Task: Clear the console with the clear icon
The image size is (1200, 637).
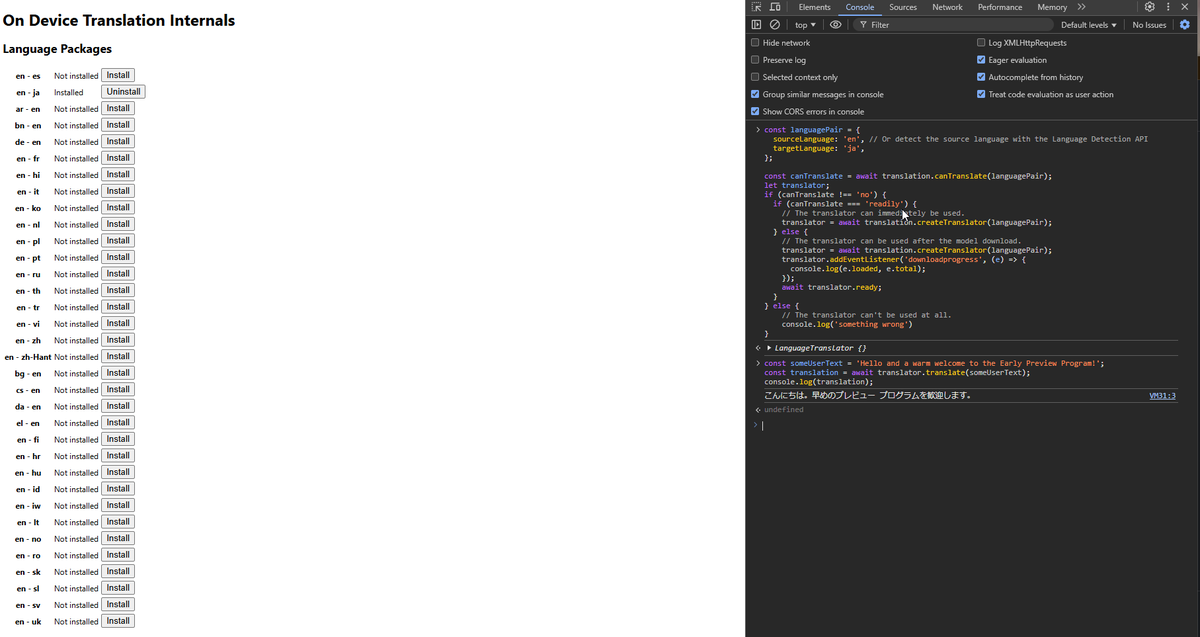Action: (772, 24)
